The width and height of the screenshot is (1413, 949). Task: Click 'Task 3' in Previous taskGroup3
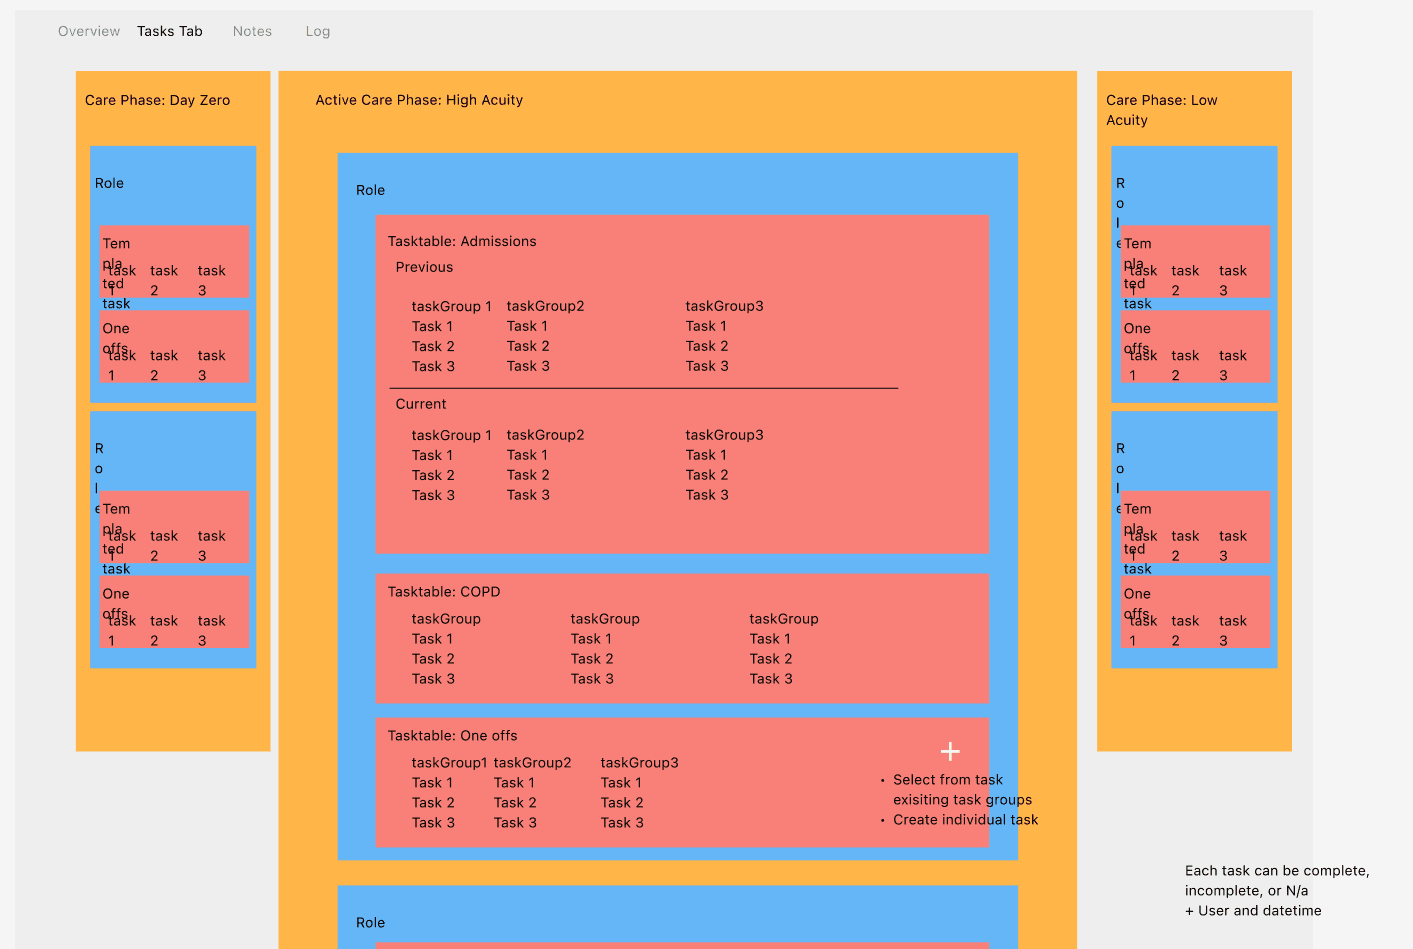[707, 366]
